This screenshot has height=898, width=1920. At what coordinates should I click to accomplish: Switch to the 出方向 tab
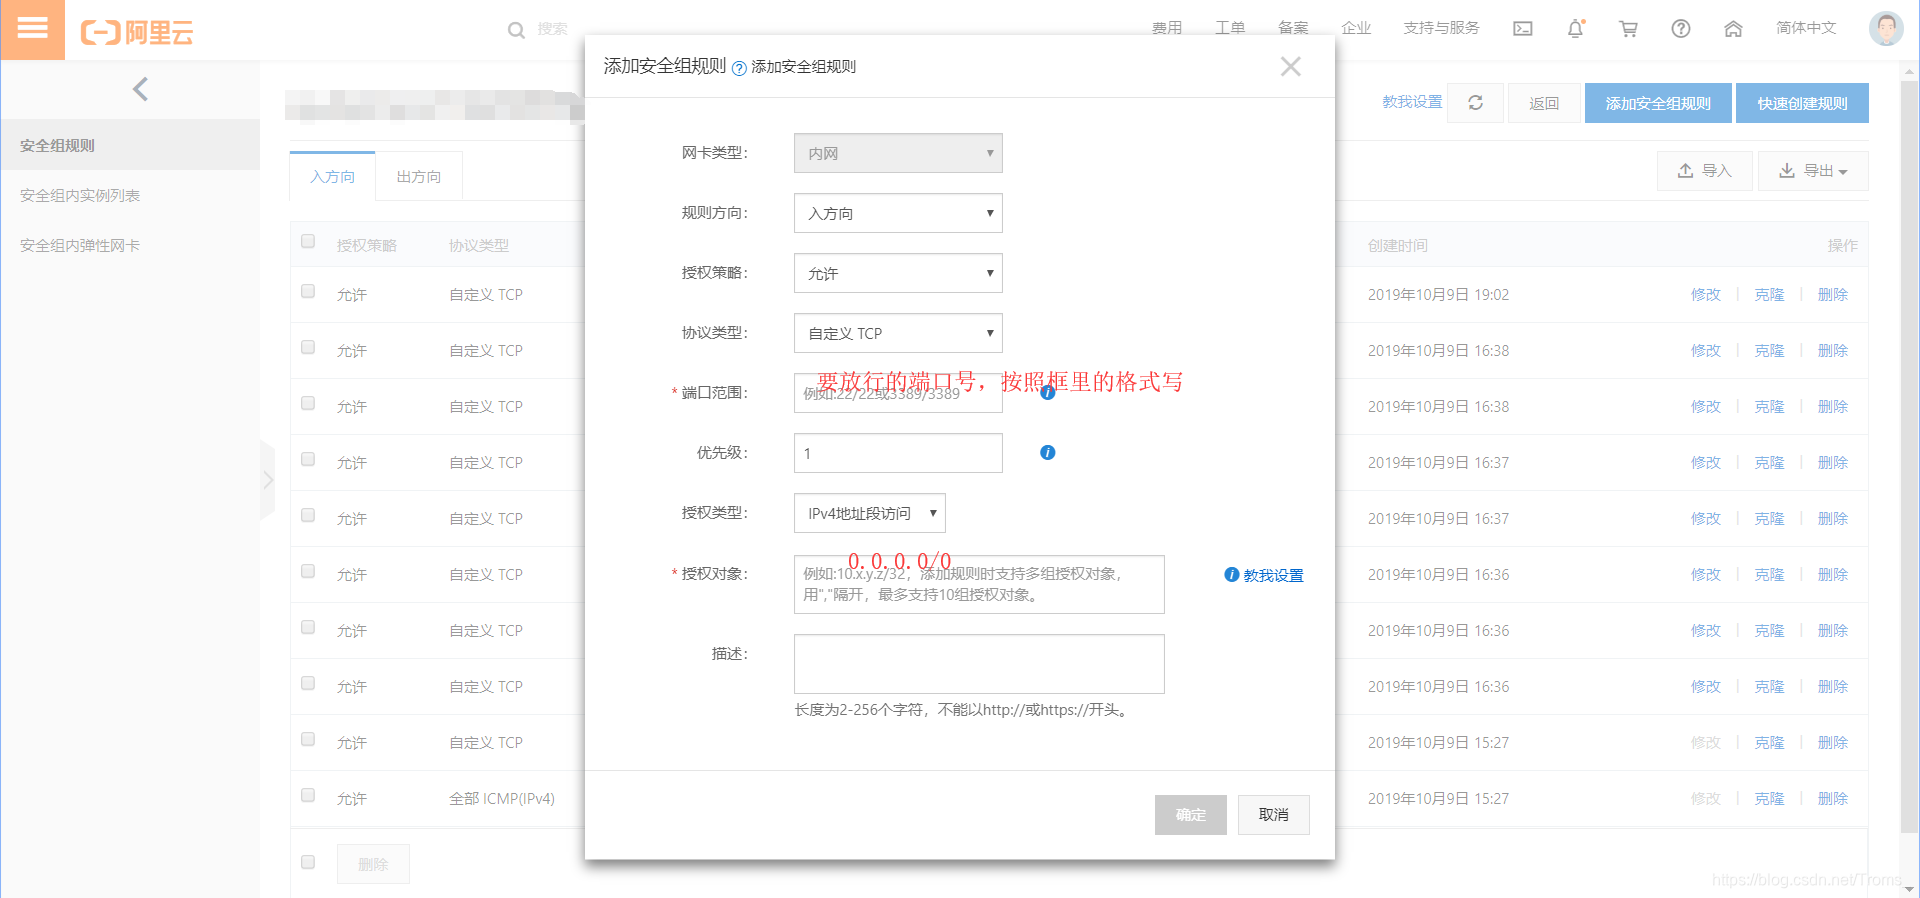pyautogui.click(x=418, y=177)
